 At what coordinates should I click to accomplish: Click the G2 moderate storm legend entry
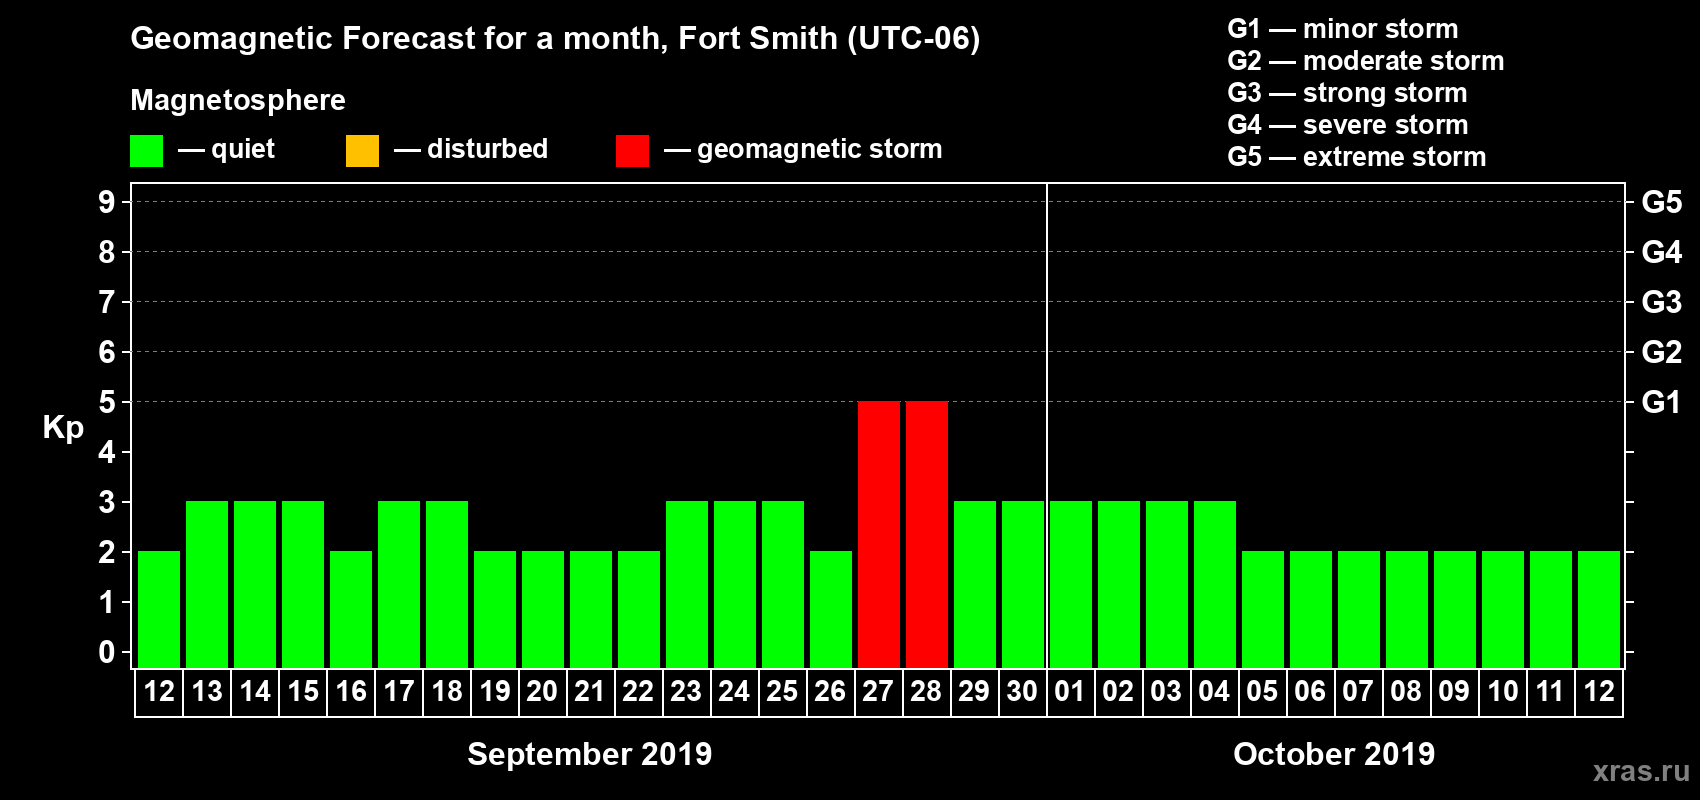coord(1366,61)
